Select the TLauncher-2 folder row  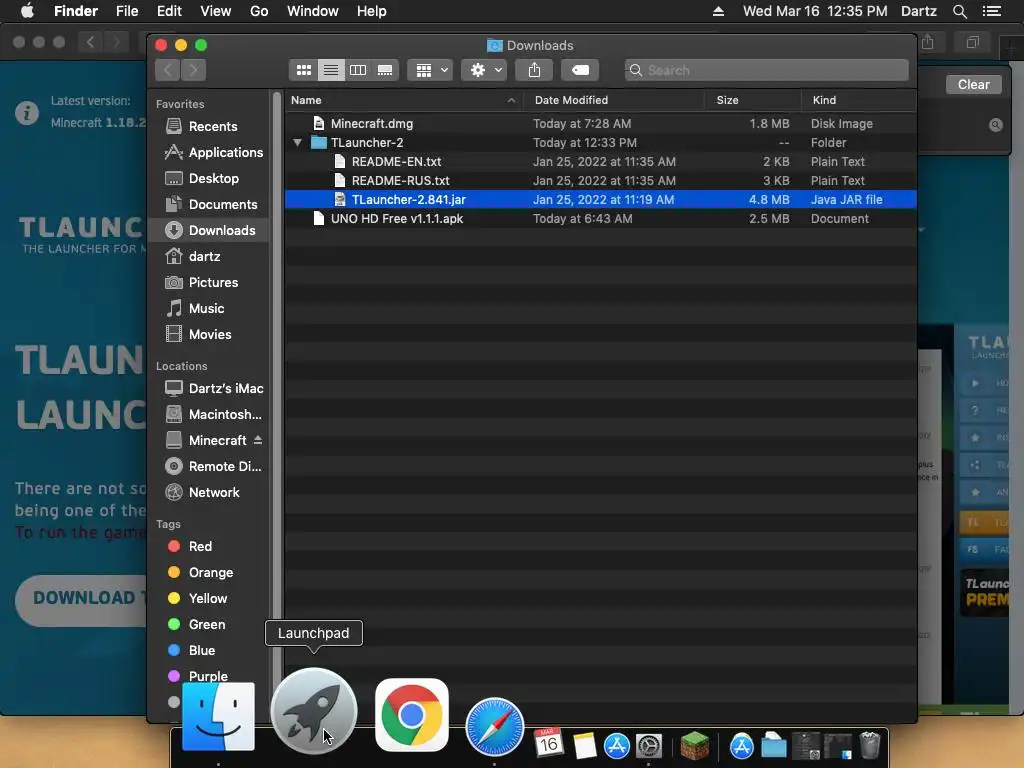click(600, 142)
